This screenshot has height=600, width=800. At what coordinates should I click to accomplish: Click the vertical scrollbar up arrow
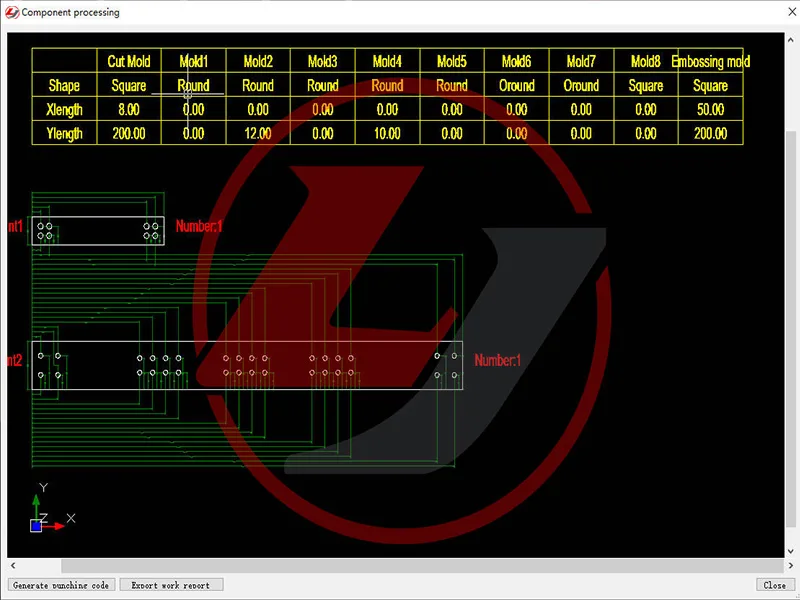click(791, 38)
